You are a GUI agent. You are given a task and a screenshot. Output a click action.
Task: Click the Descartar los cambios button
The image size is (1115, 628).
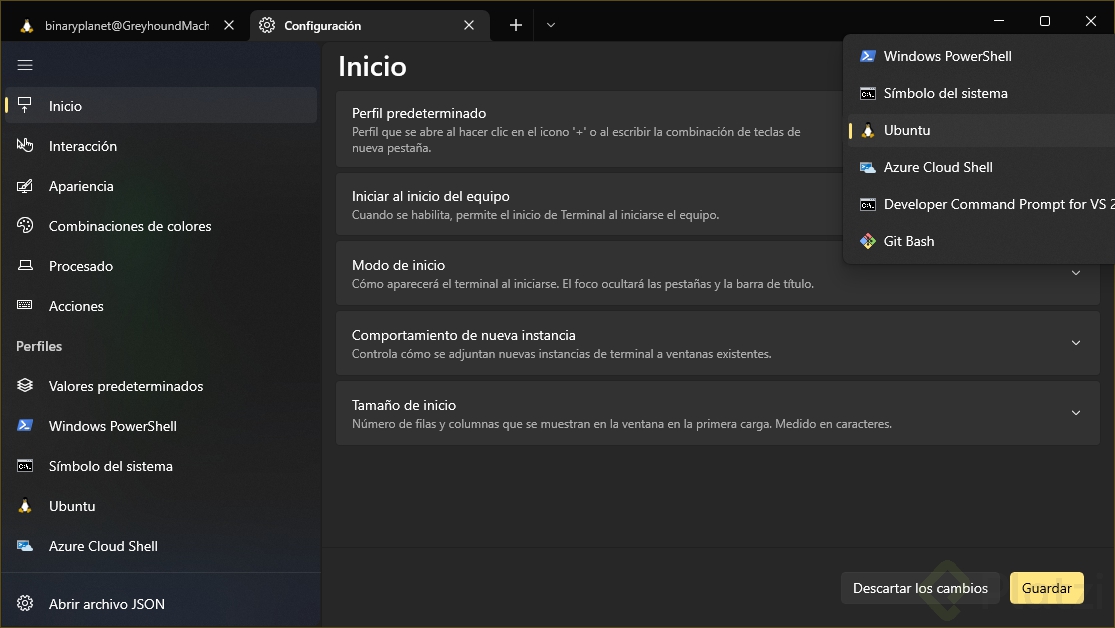tap(920, 588)
